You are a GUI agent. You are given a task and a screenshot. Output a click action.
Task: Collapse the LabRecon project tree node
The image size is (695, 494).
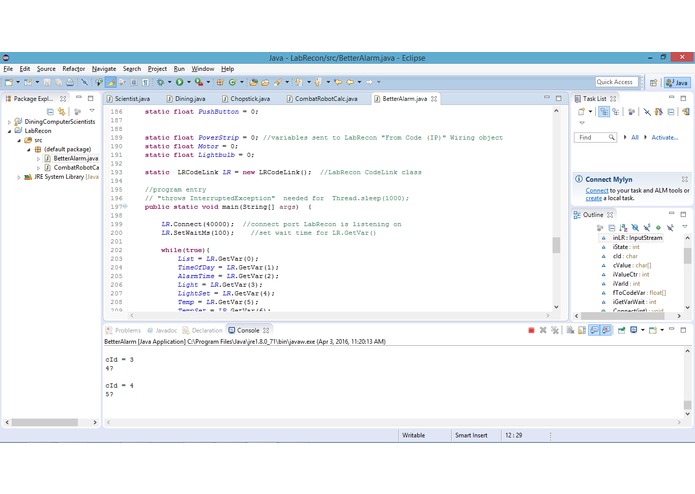(x=9, y=131)
